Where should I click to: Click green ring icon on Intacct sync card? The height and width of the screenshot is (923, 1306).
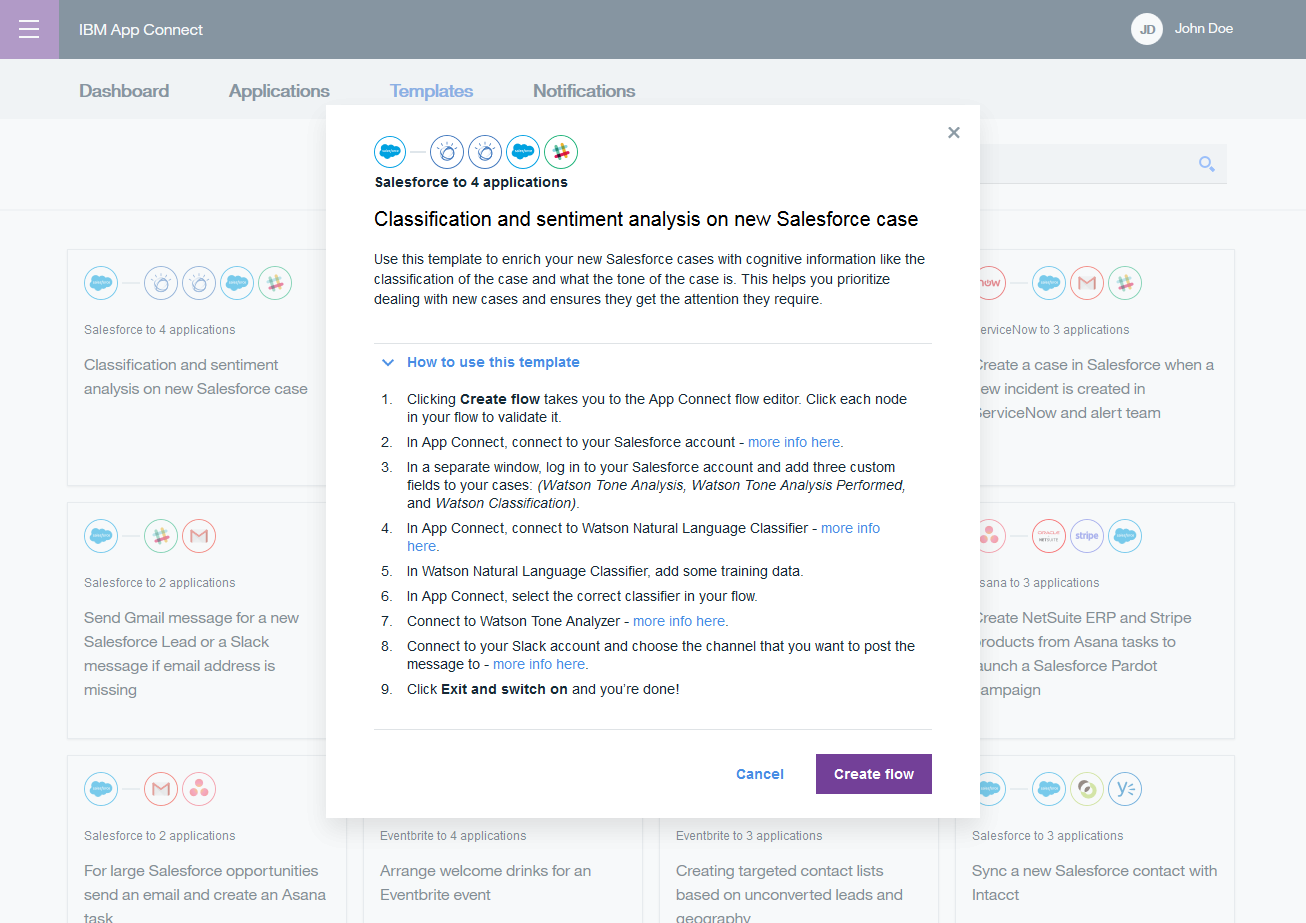tap(1087, 789)
